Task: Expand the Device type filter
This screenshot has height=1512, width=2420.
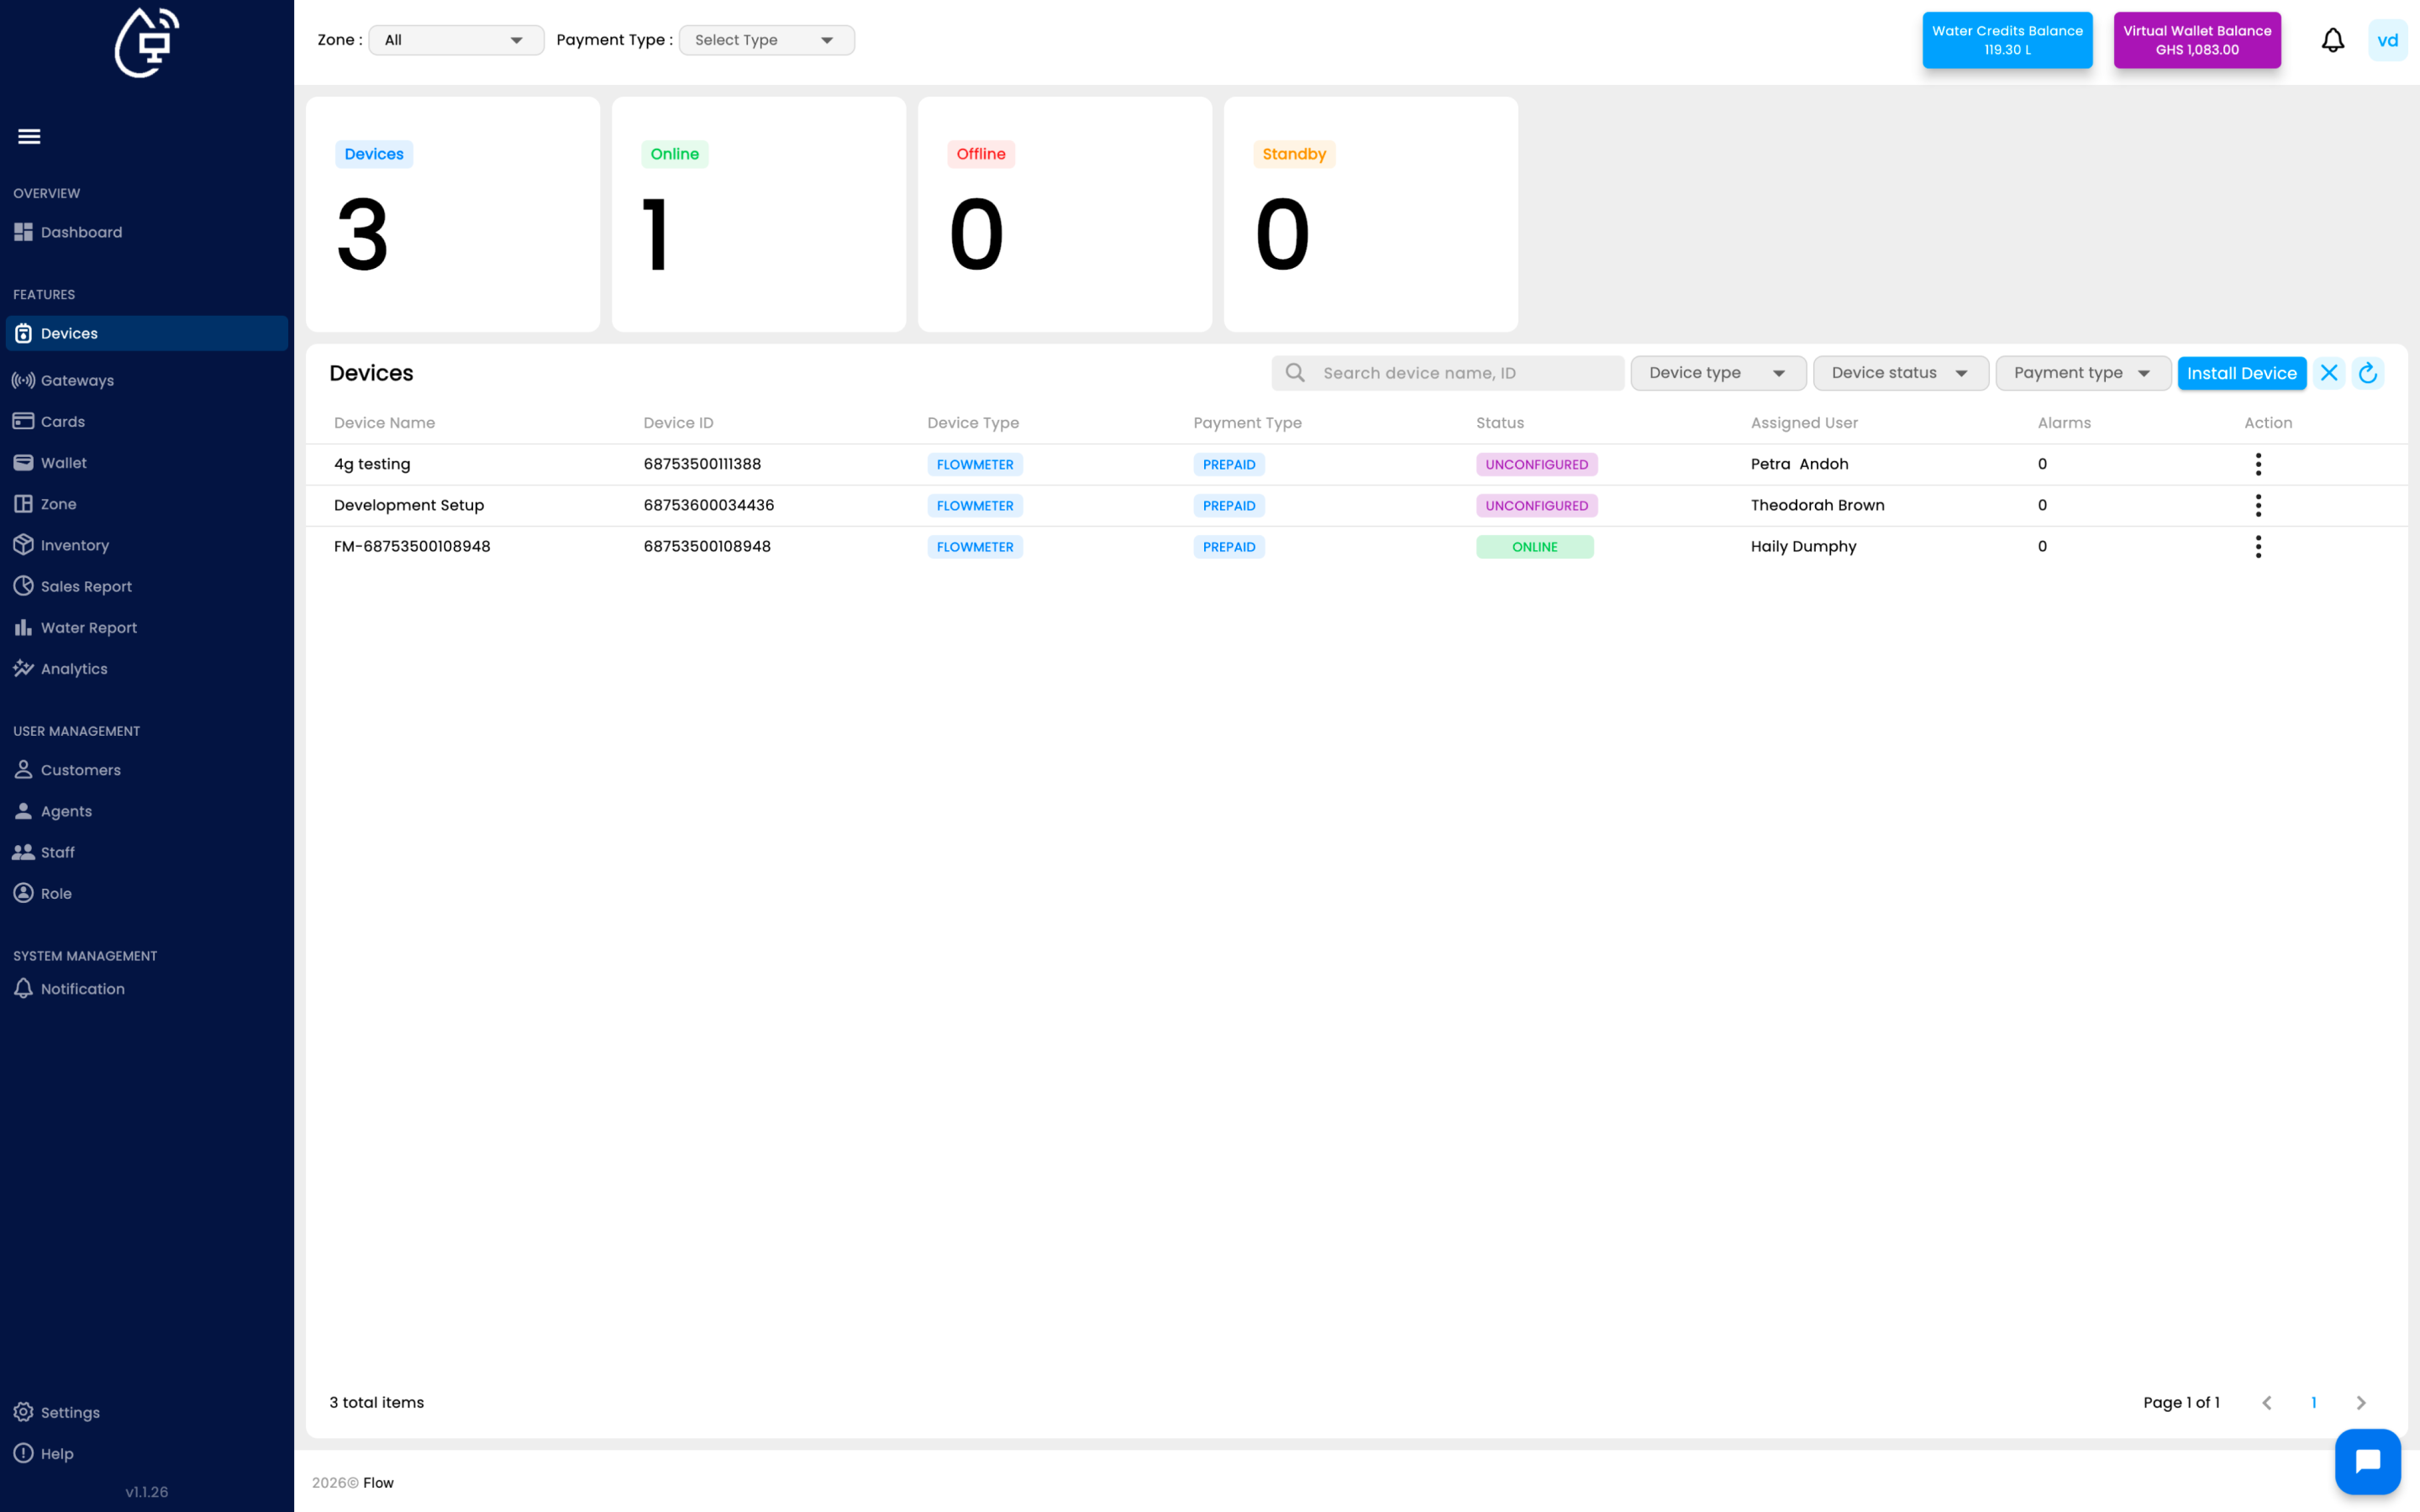Action: coord(1718,373)
